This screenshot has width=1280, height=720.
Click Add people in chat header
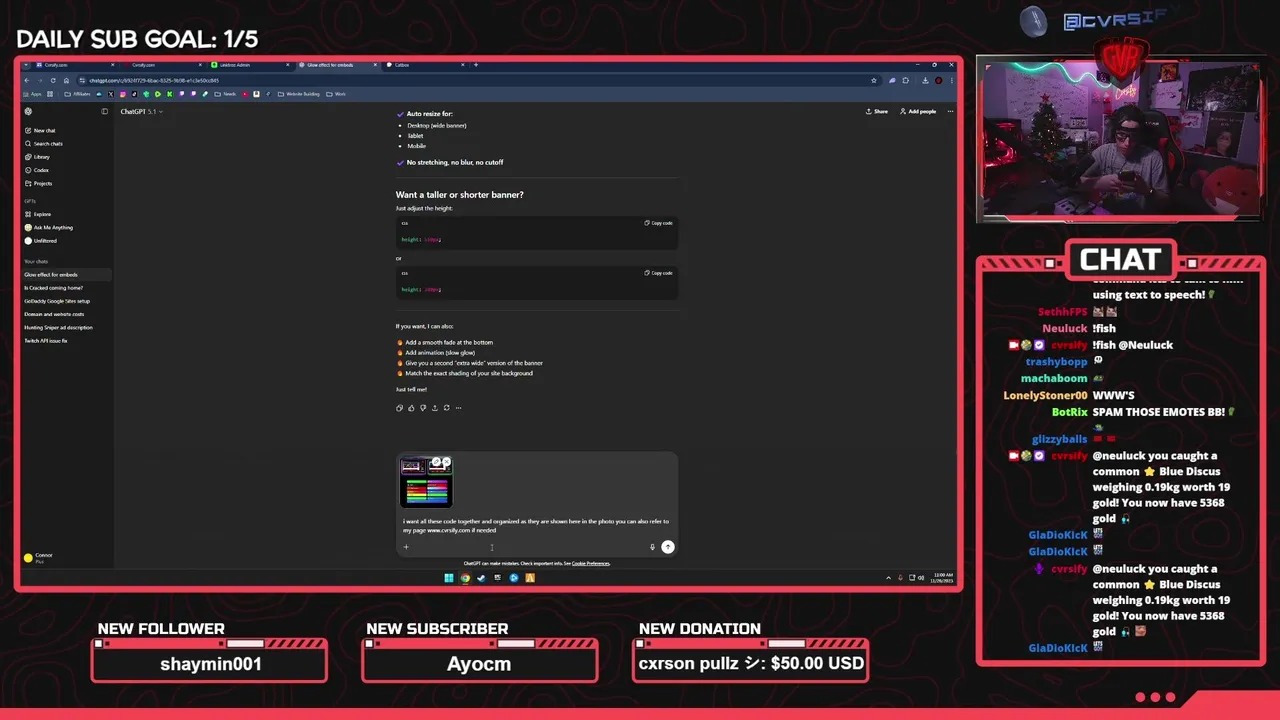tap(918, 111)
